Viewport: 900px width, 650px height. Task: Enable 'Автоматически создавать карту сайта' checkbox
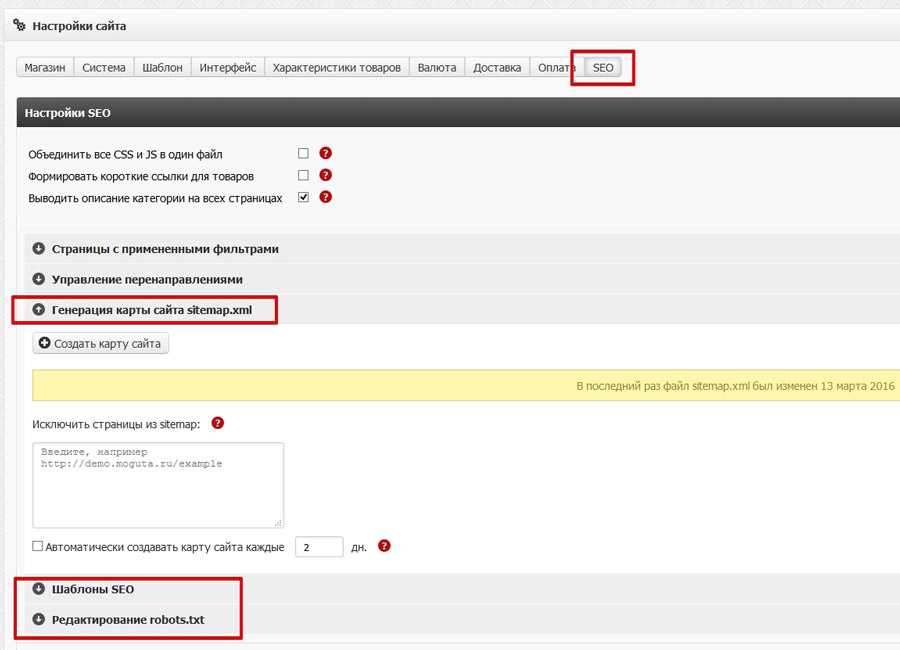[38, 547]
